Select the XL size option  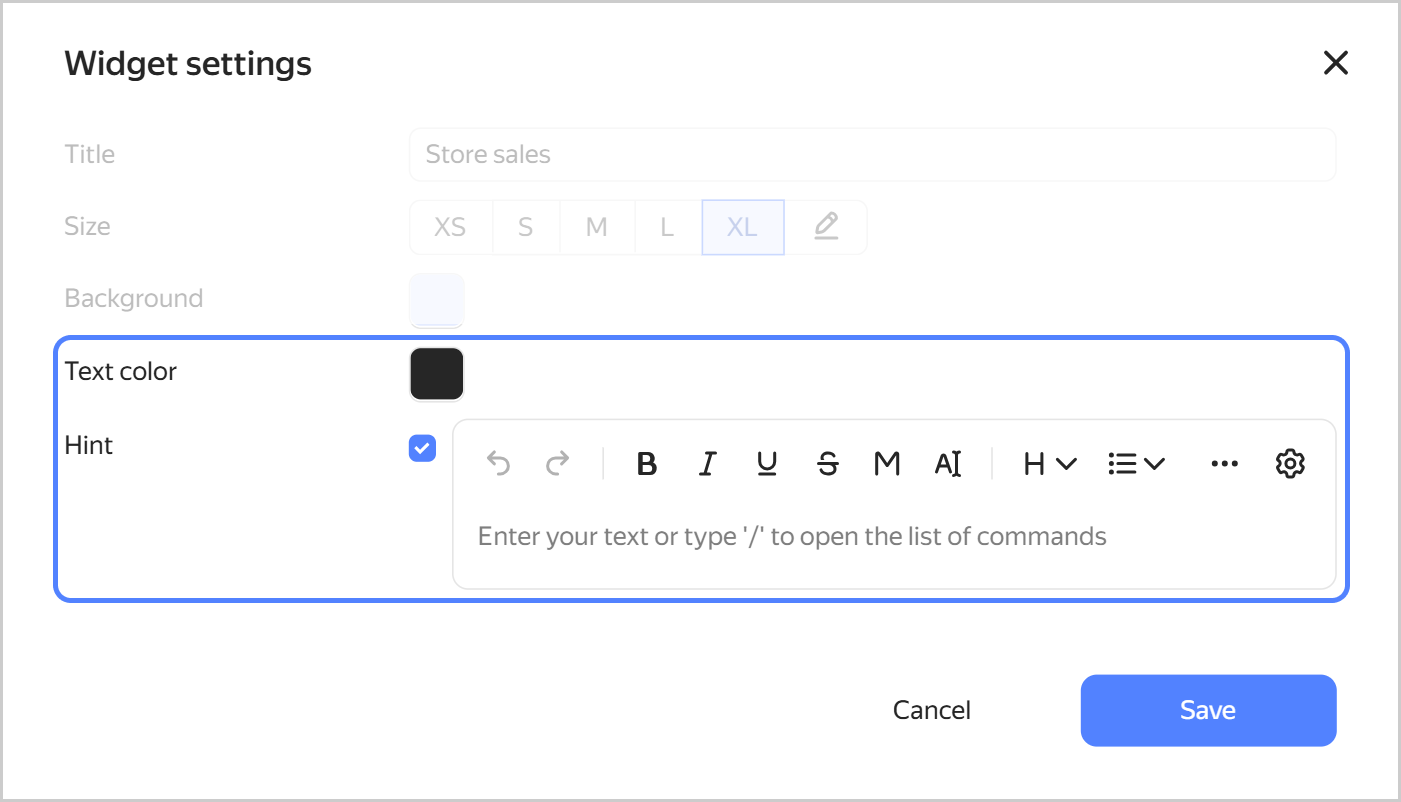[742, 227]
